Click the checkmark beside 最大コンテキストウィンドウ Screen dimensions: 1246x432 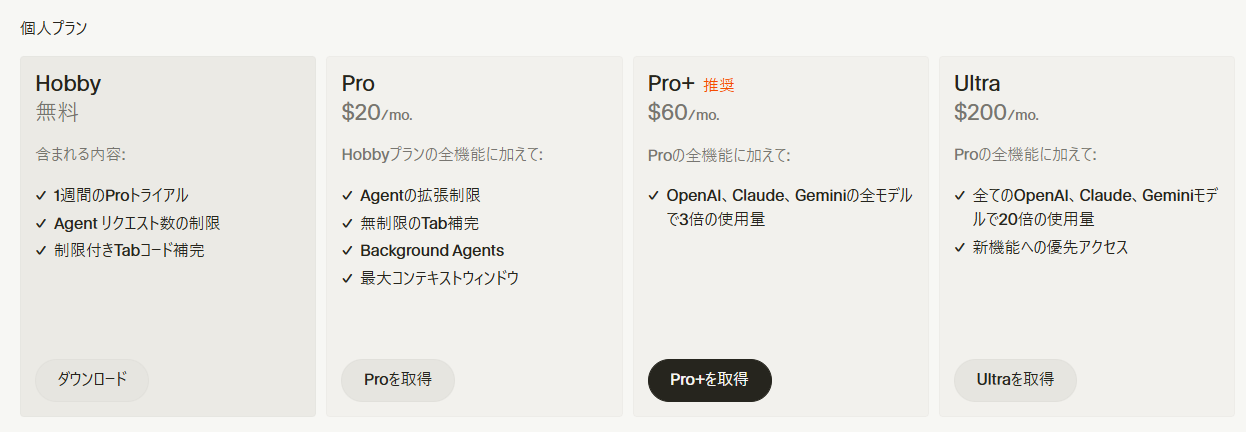click(x=347, y=279)
